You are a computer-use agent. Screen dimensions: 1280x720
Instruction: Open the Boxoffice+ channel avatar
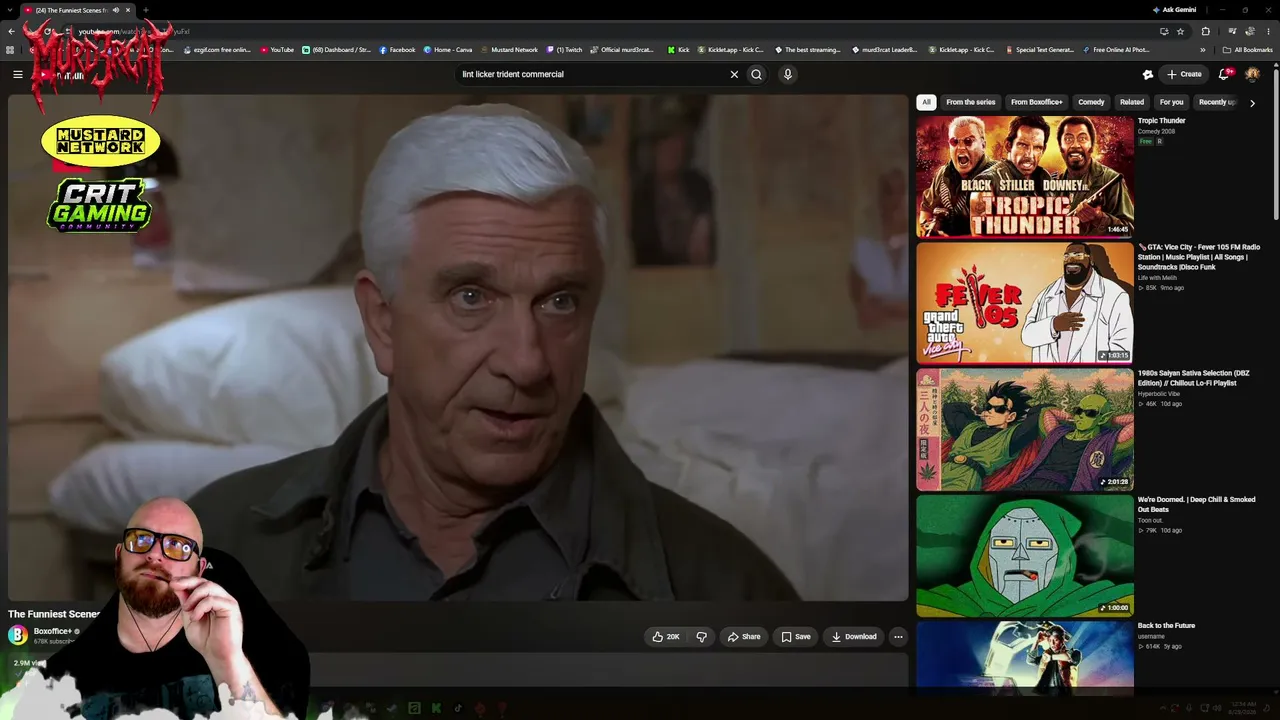pyautogui.click(x=18, y=635)
